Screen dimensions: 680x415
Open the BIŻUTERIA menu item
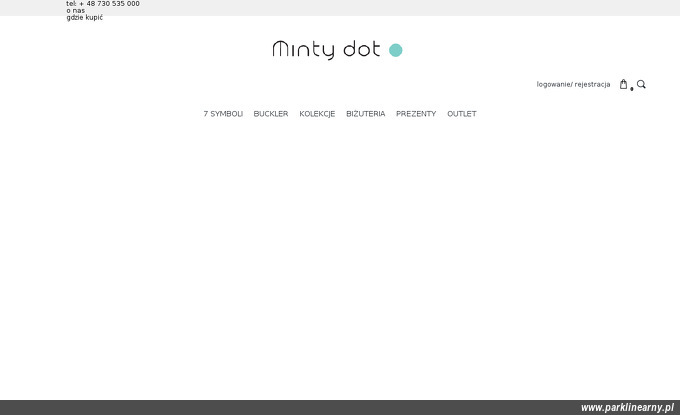[x=366, y=114]
